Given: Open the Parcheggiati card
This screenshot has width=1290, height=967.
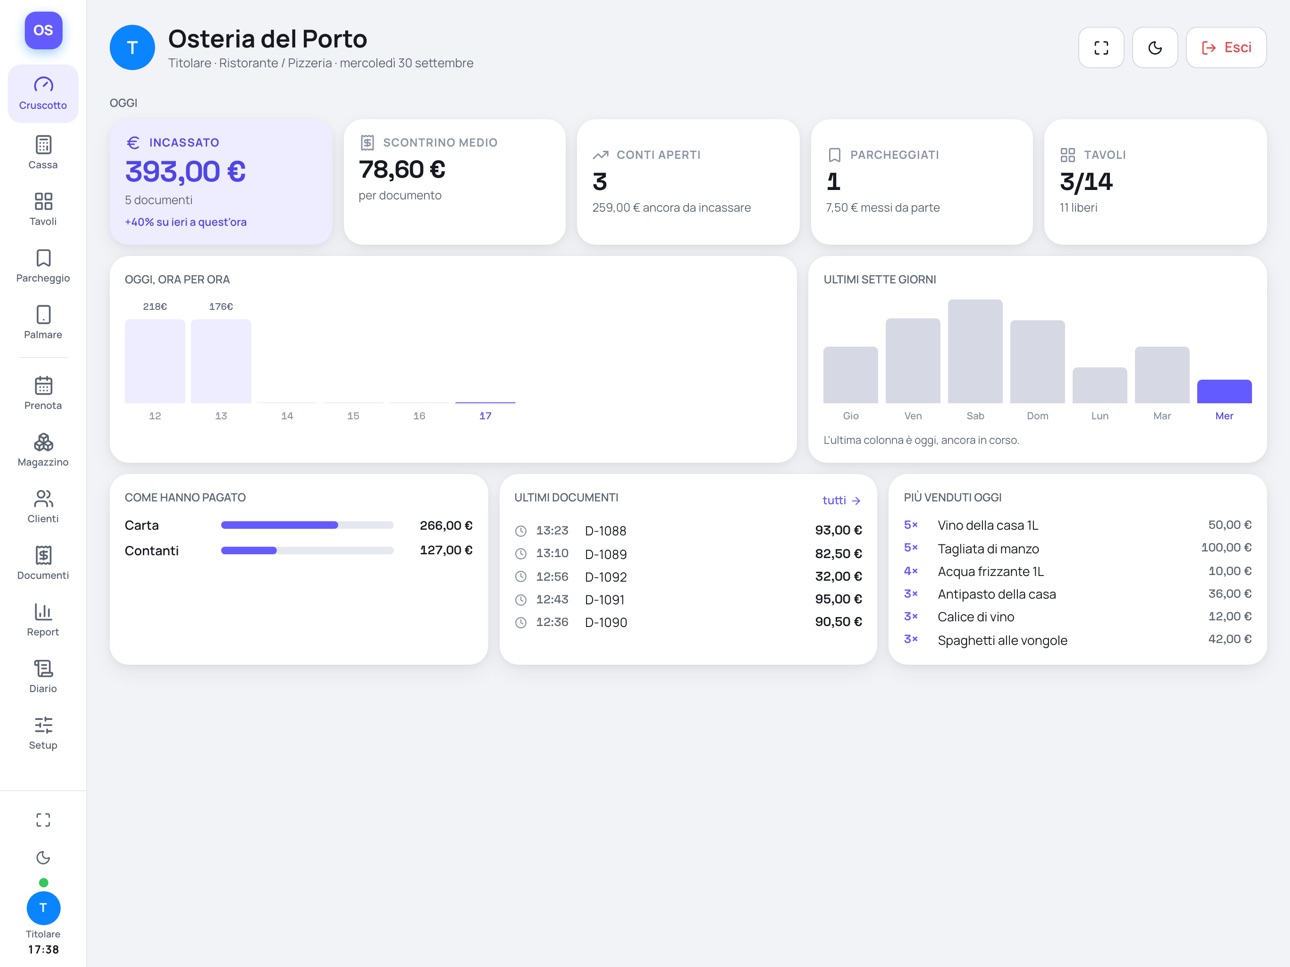Looking at the screenshot, I should pos(922,182).
